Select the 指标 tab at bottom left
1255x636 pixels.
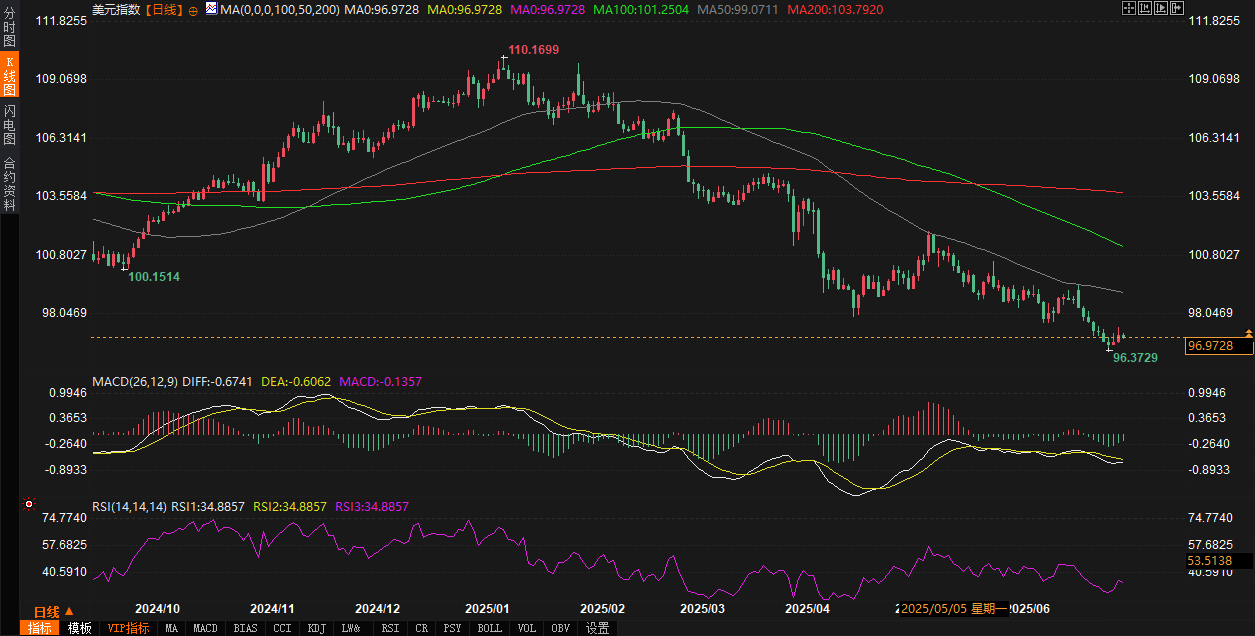point(39,628)
